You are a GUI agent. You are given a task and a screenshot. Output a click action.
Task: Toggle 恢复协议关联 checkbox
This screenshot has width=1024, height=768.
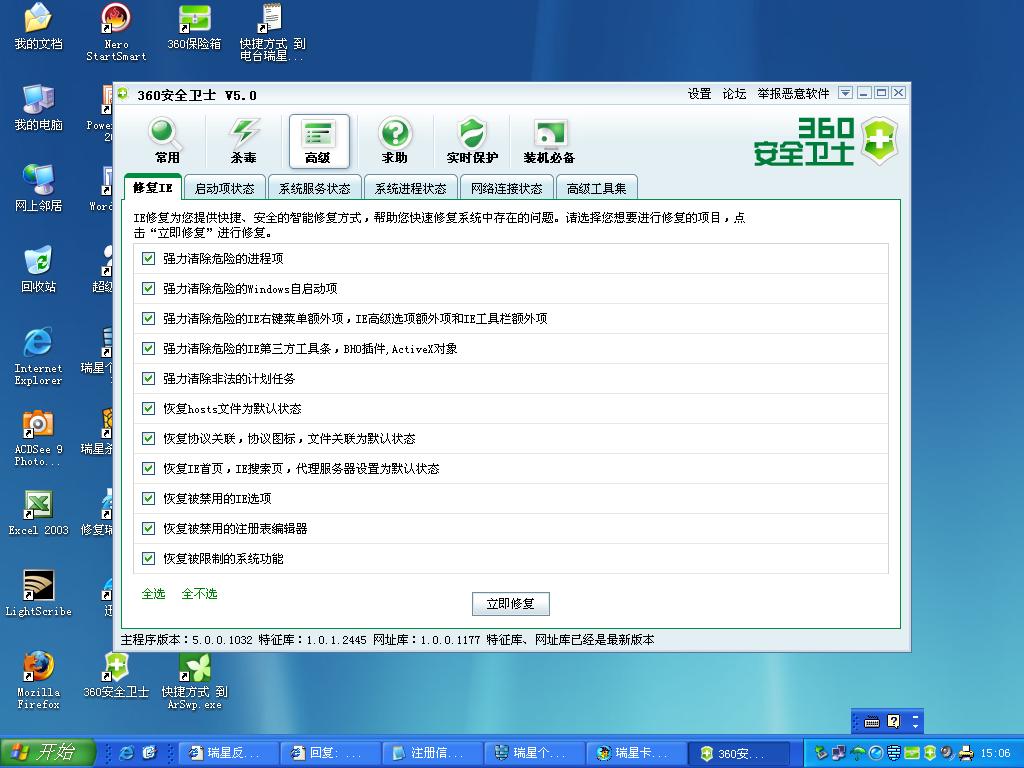(148, 439)
